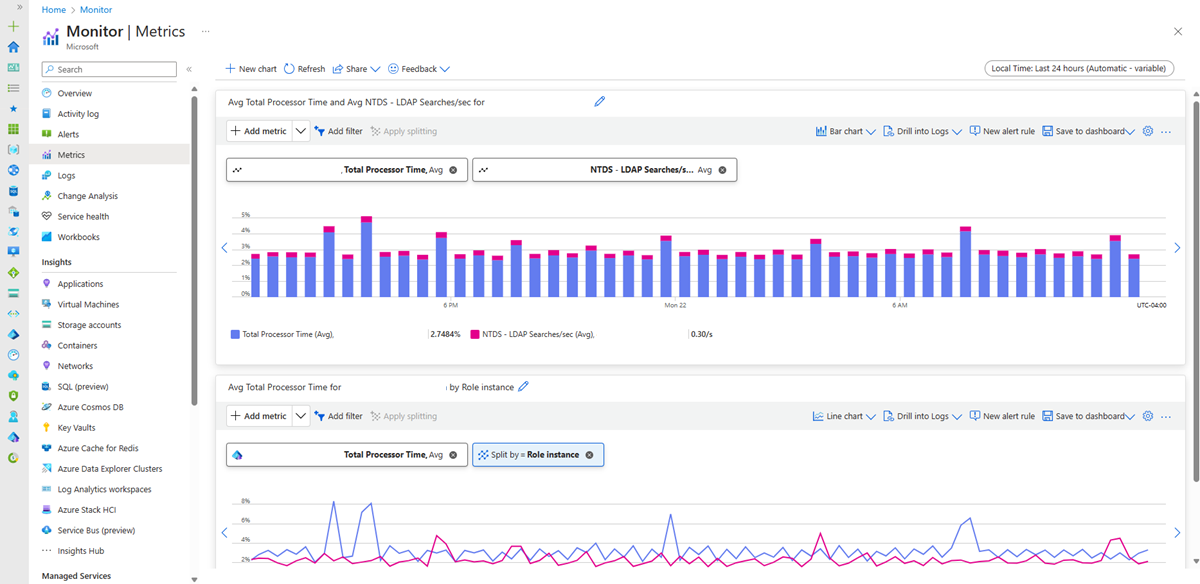Open Azure Cosmos DB insights

(x=90, y=407)
